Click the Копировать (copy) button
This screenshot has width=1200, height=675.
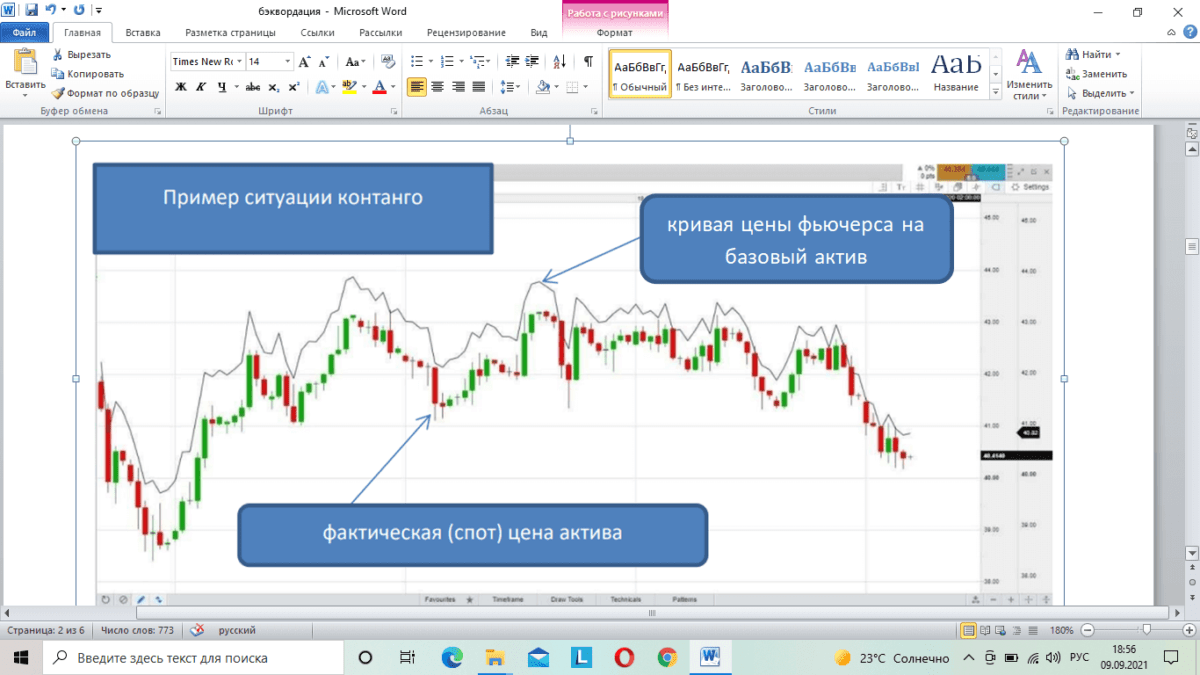pos(88,74)
